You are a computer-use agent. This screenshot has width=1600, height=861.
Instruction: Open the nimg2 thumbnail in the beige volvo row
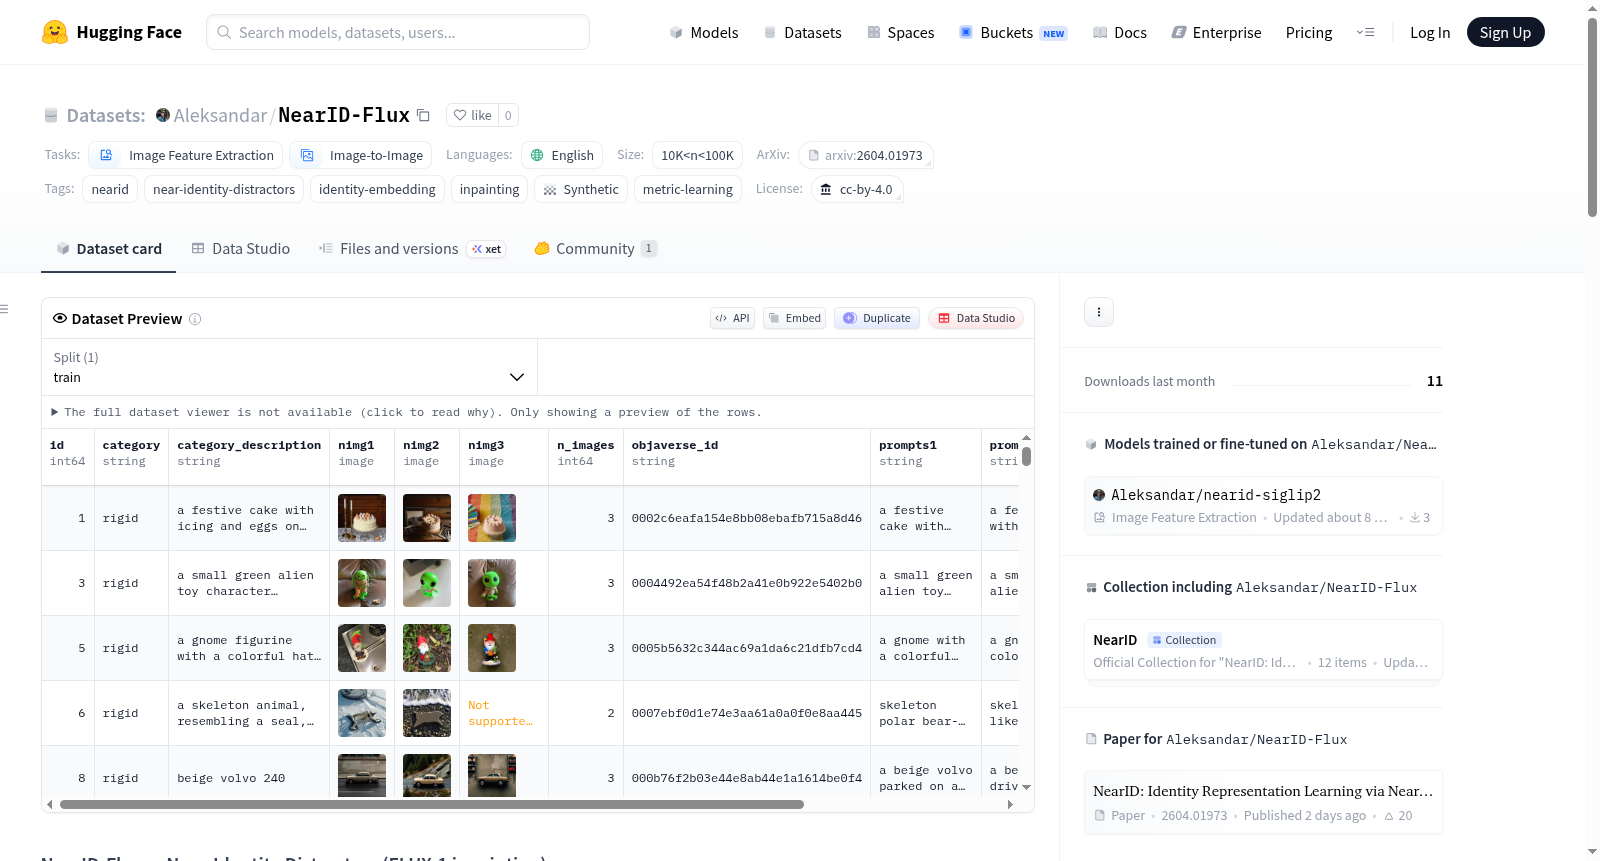pos(427,776)
